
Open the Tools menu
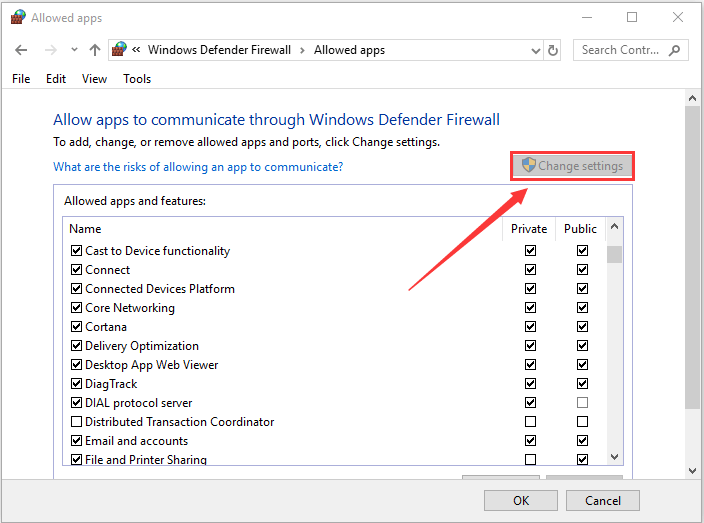(137, 79)
